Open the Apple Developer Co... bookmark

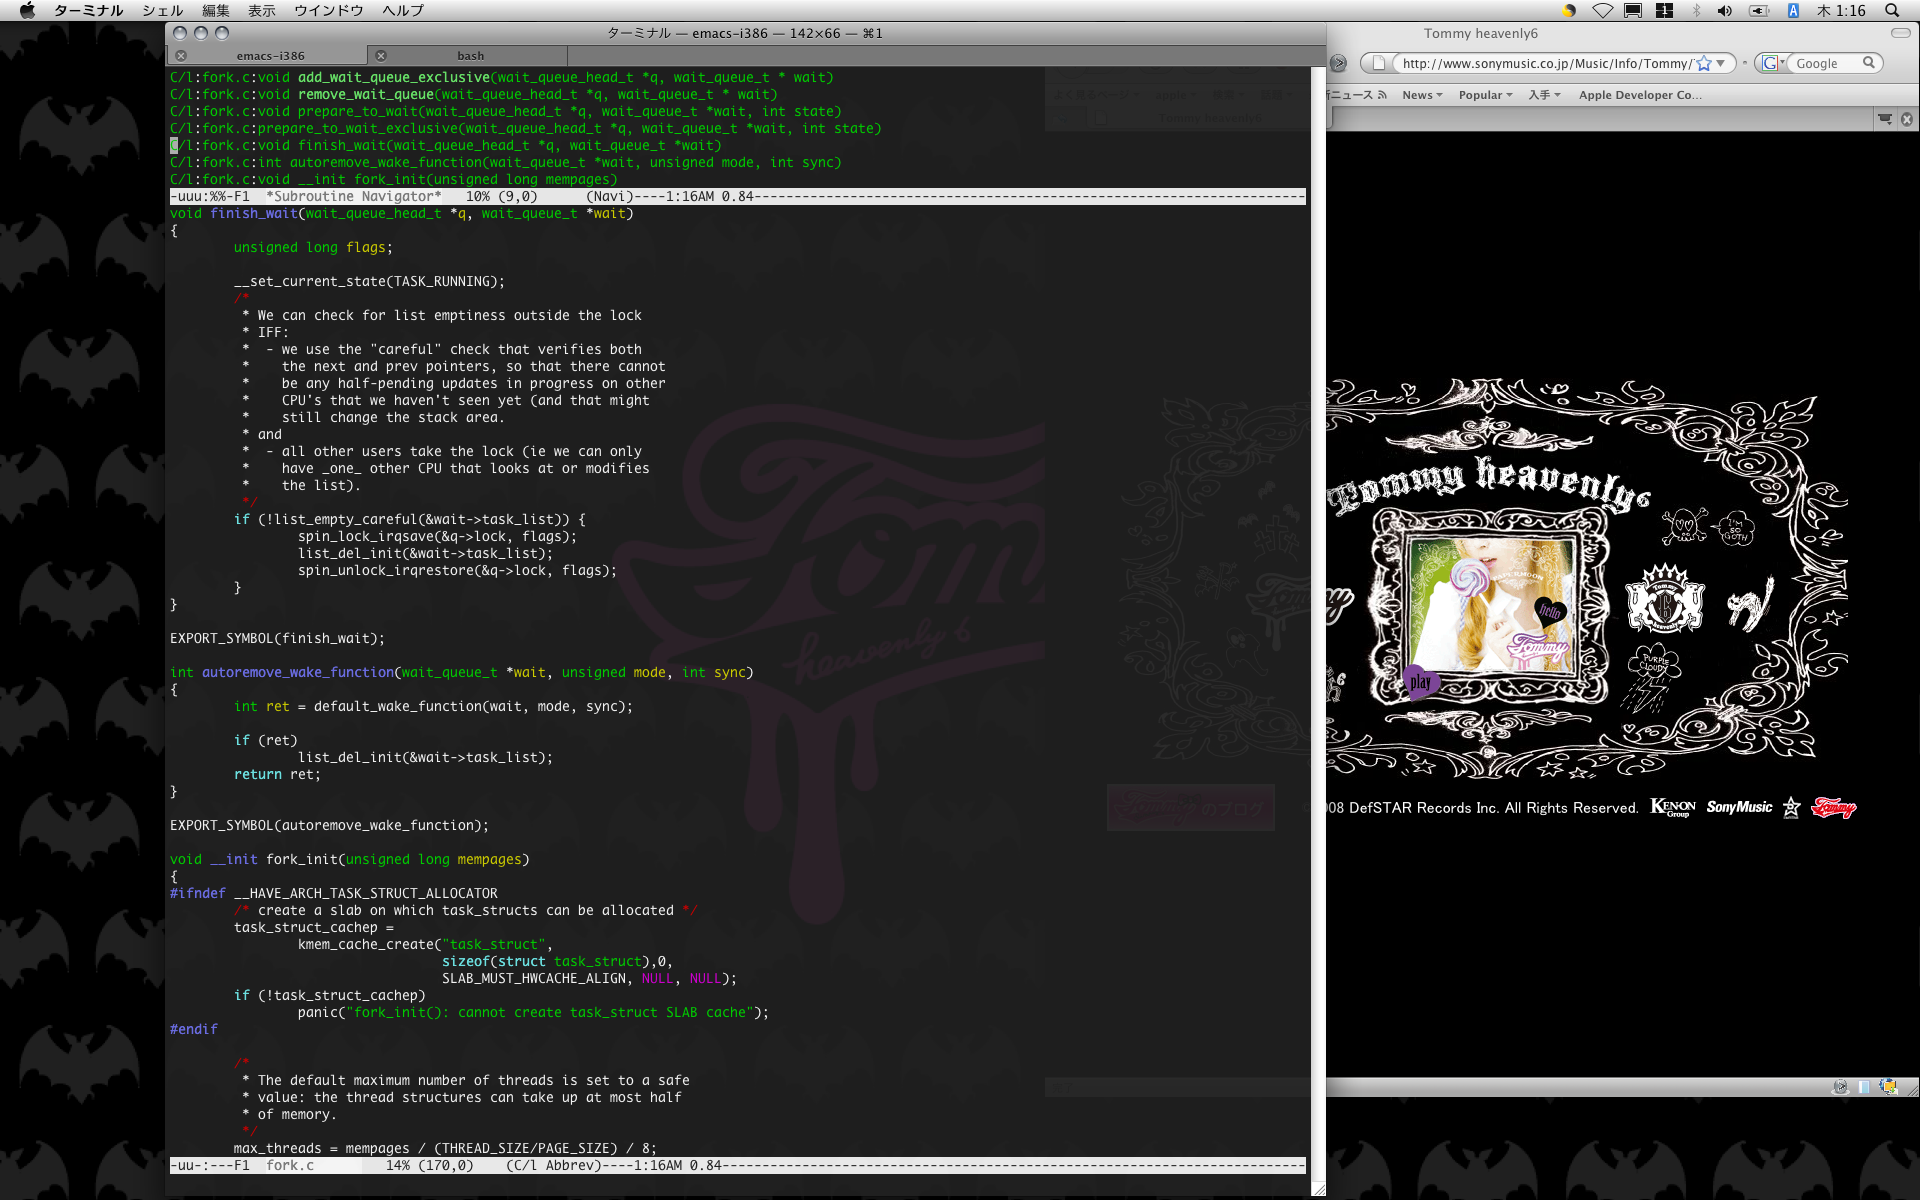1640,95
